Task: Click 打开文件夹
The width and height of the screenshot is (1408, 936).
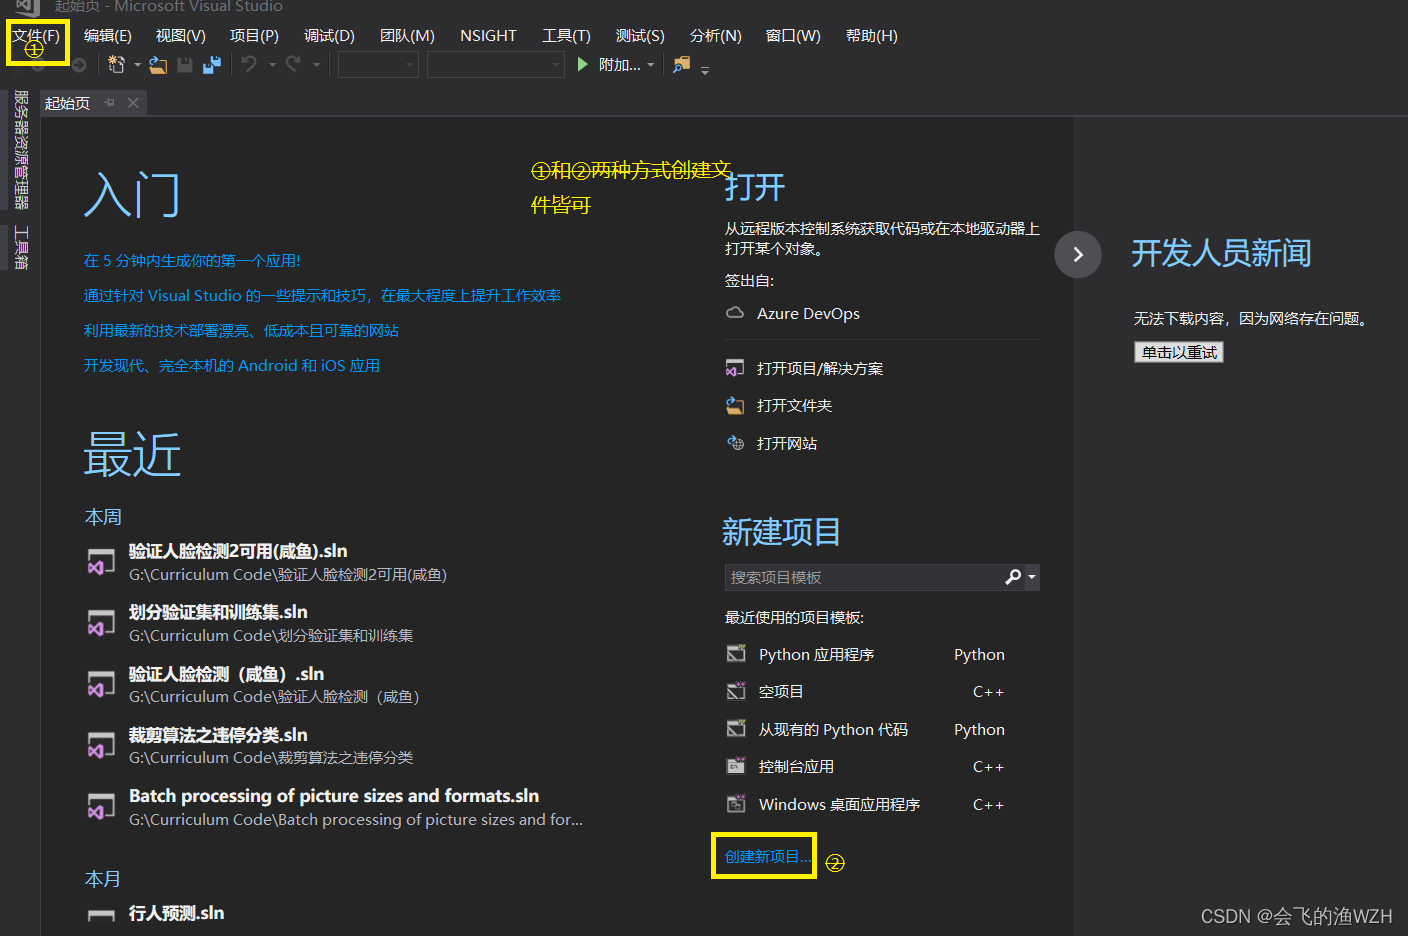Action: click(794, 406)
